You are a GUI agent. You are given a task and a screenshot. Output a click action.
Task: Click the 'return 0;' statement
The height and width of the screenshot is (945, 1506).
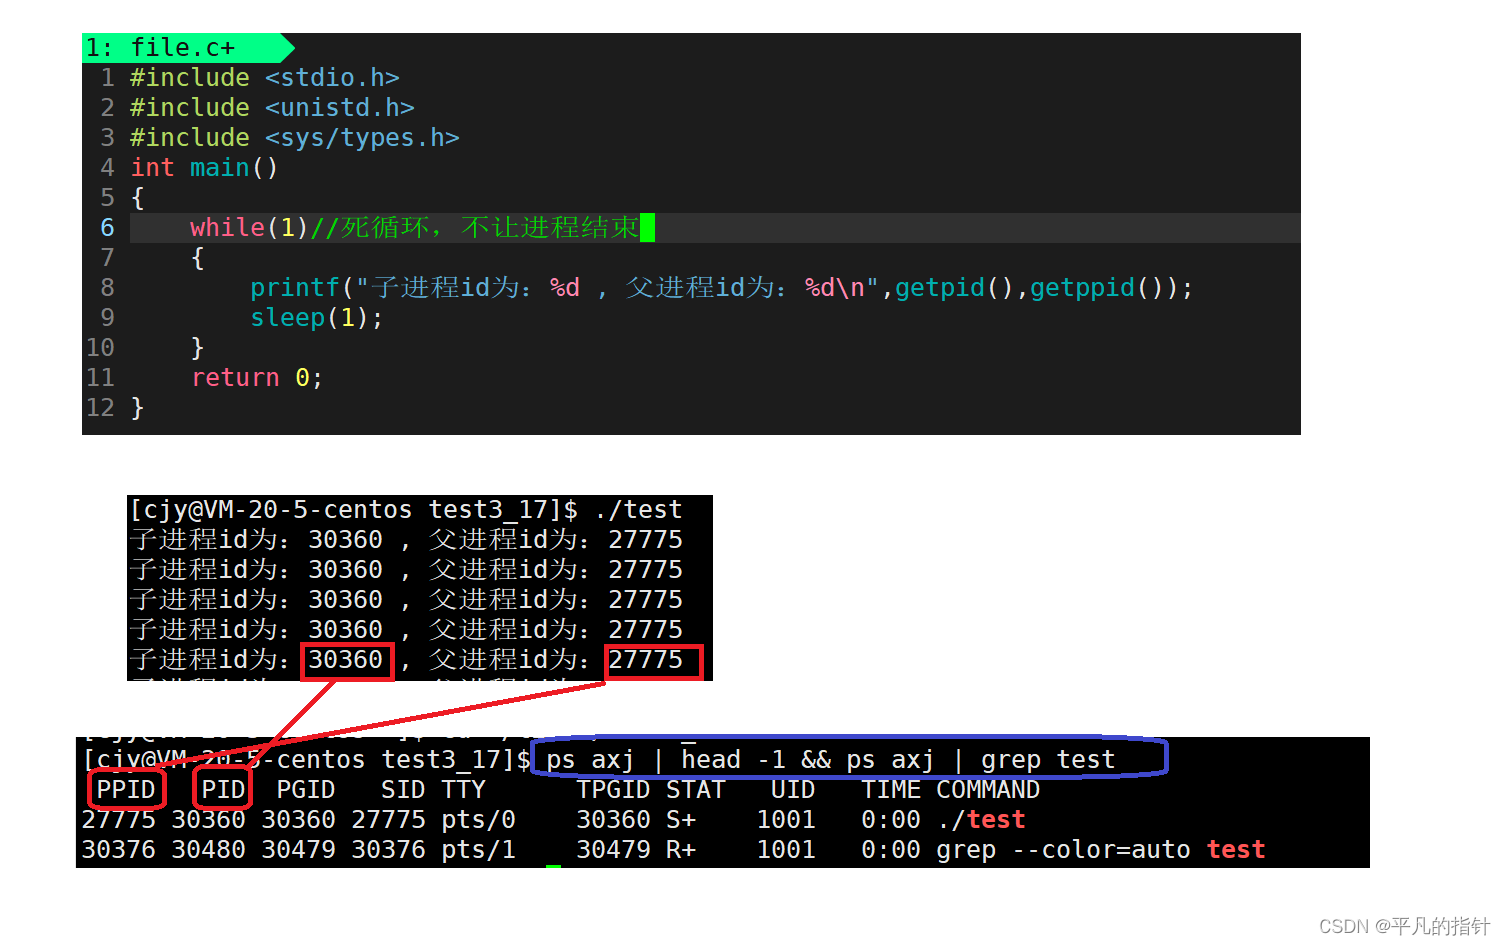click(257, 377)
